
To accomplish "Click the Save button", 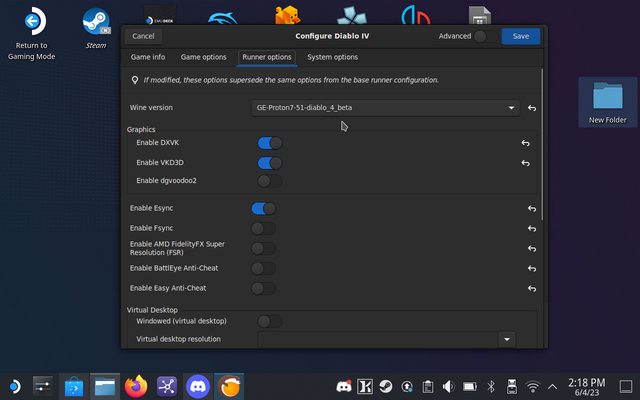I will click(520, 36).
